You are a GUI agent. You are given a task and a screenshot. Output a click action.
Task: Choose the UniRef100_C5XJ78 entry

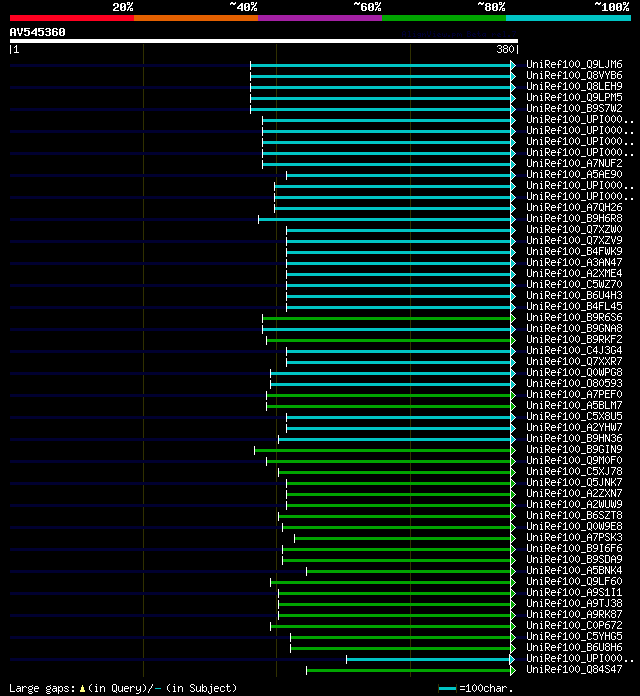[x=574, y=471]
